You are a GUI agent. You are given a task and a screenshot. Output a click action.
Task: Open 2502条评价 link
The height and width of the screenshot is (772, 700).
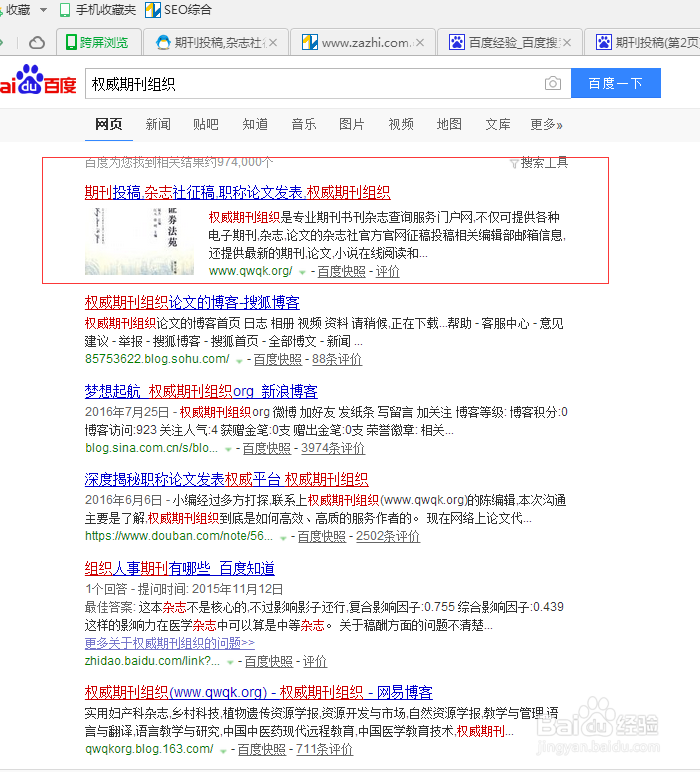click(388, 536)
